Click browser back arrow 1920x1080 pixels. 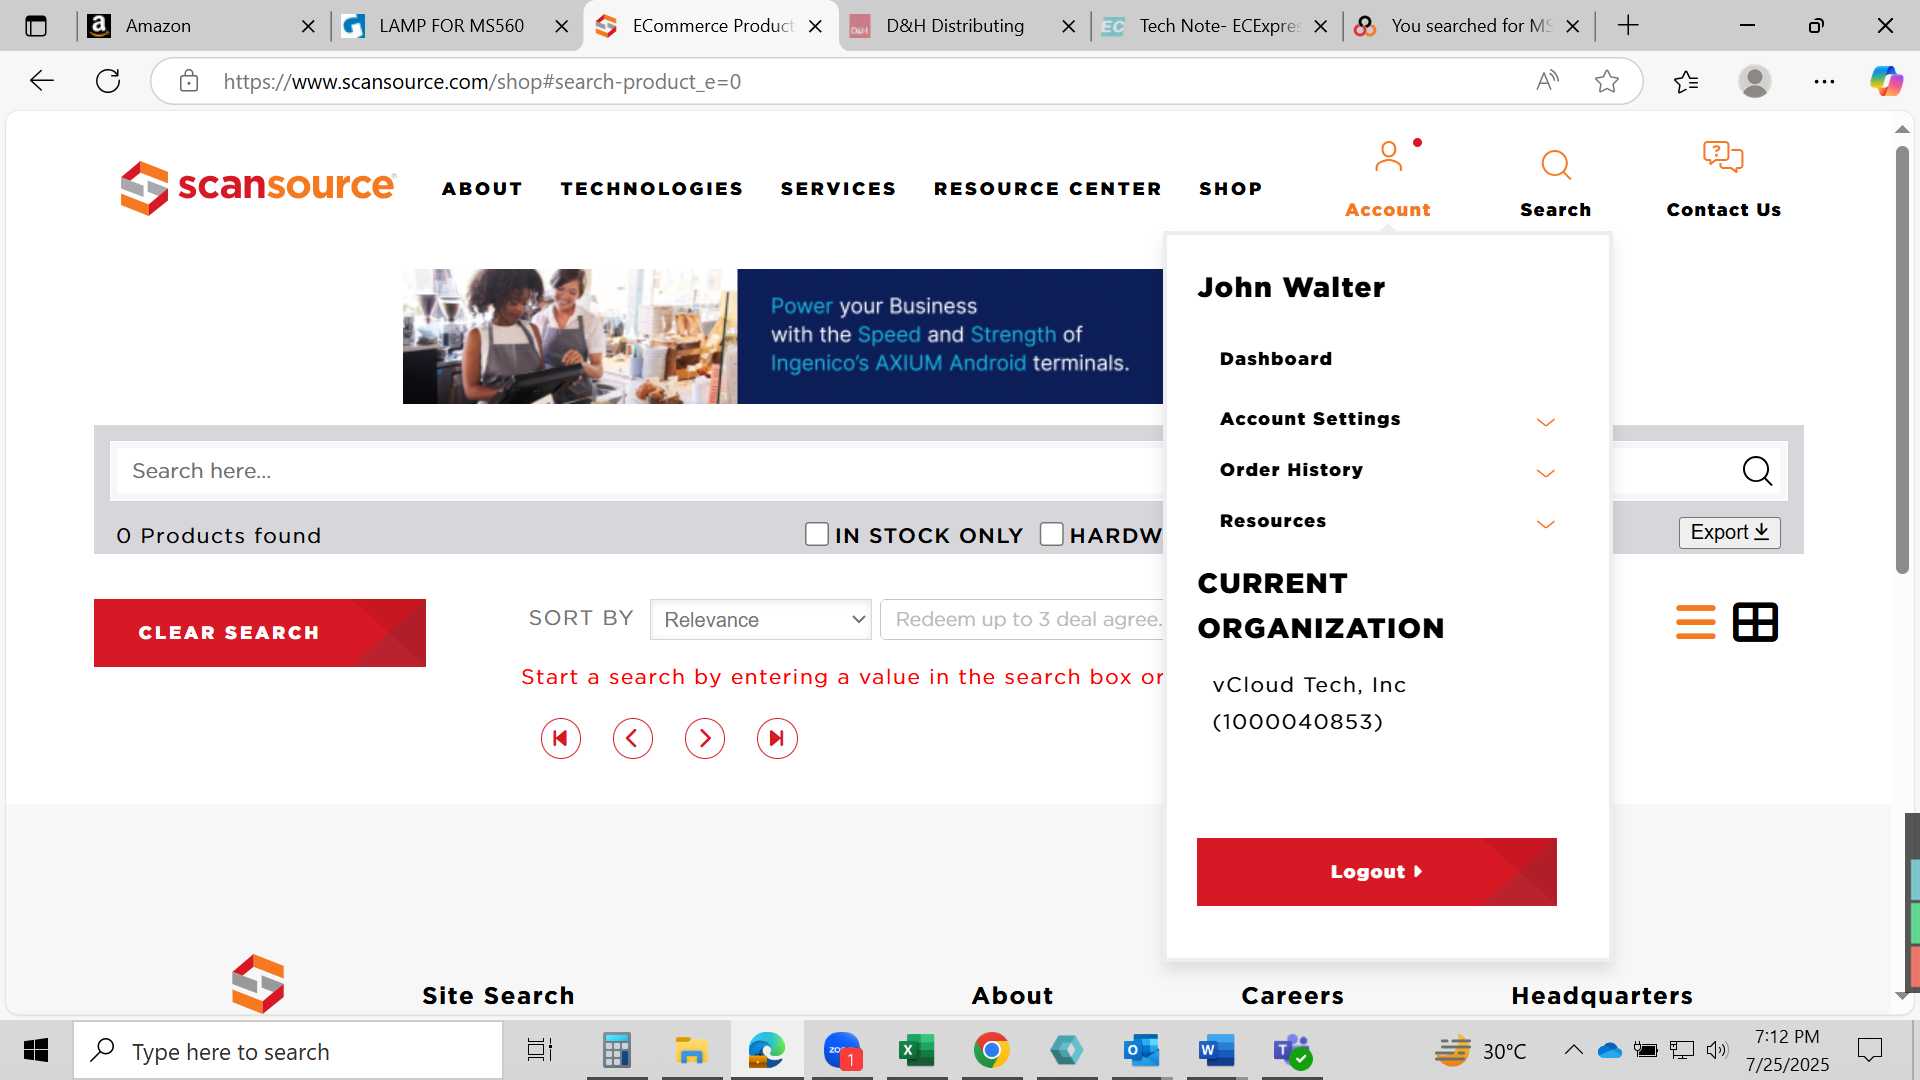coord(41,81)
